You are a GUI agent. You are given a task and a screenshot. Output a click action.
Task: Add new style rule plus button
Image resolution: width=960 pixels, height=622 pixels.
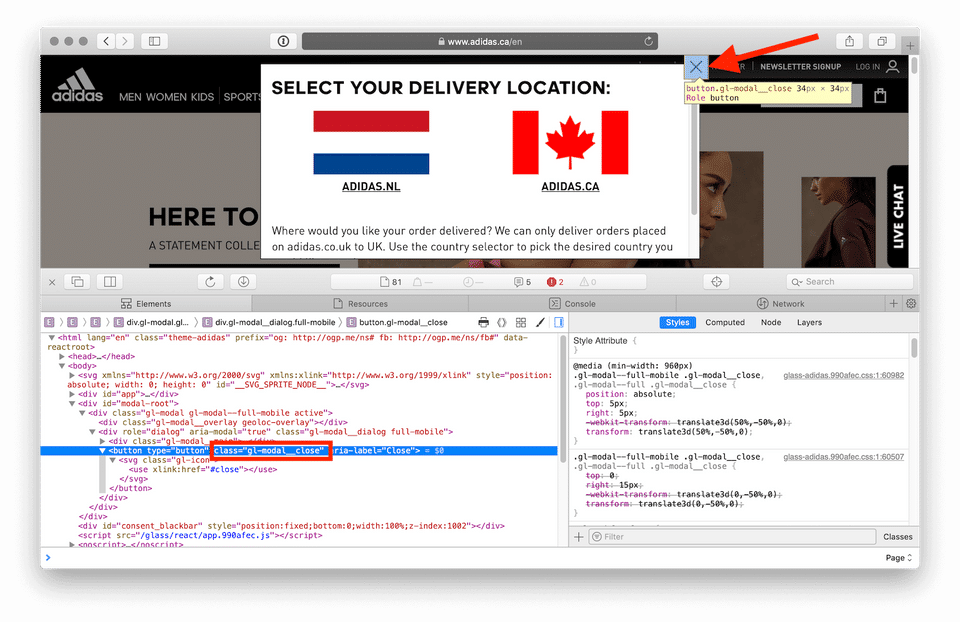(579, 537)
